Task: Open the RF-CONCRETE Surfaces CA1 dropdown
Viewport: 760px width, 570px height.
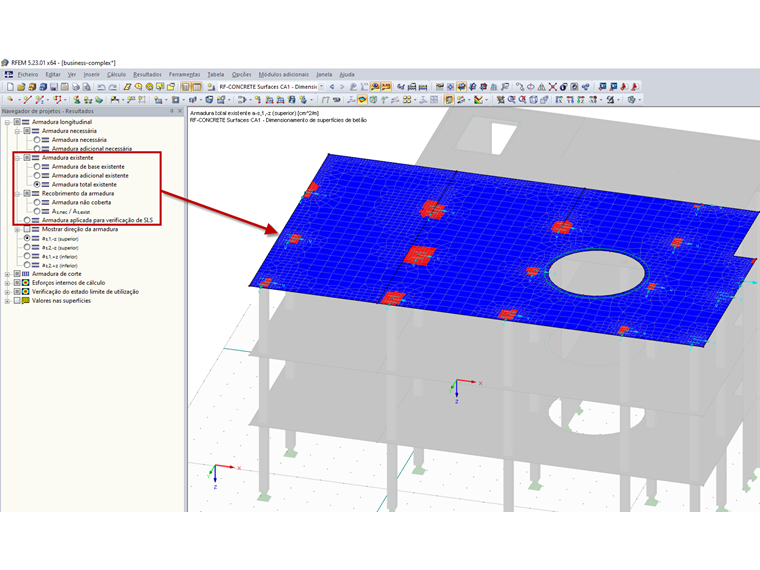Action: 321,87
